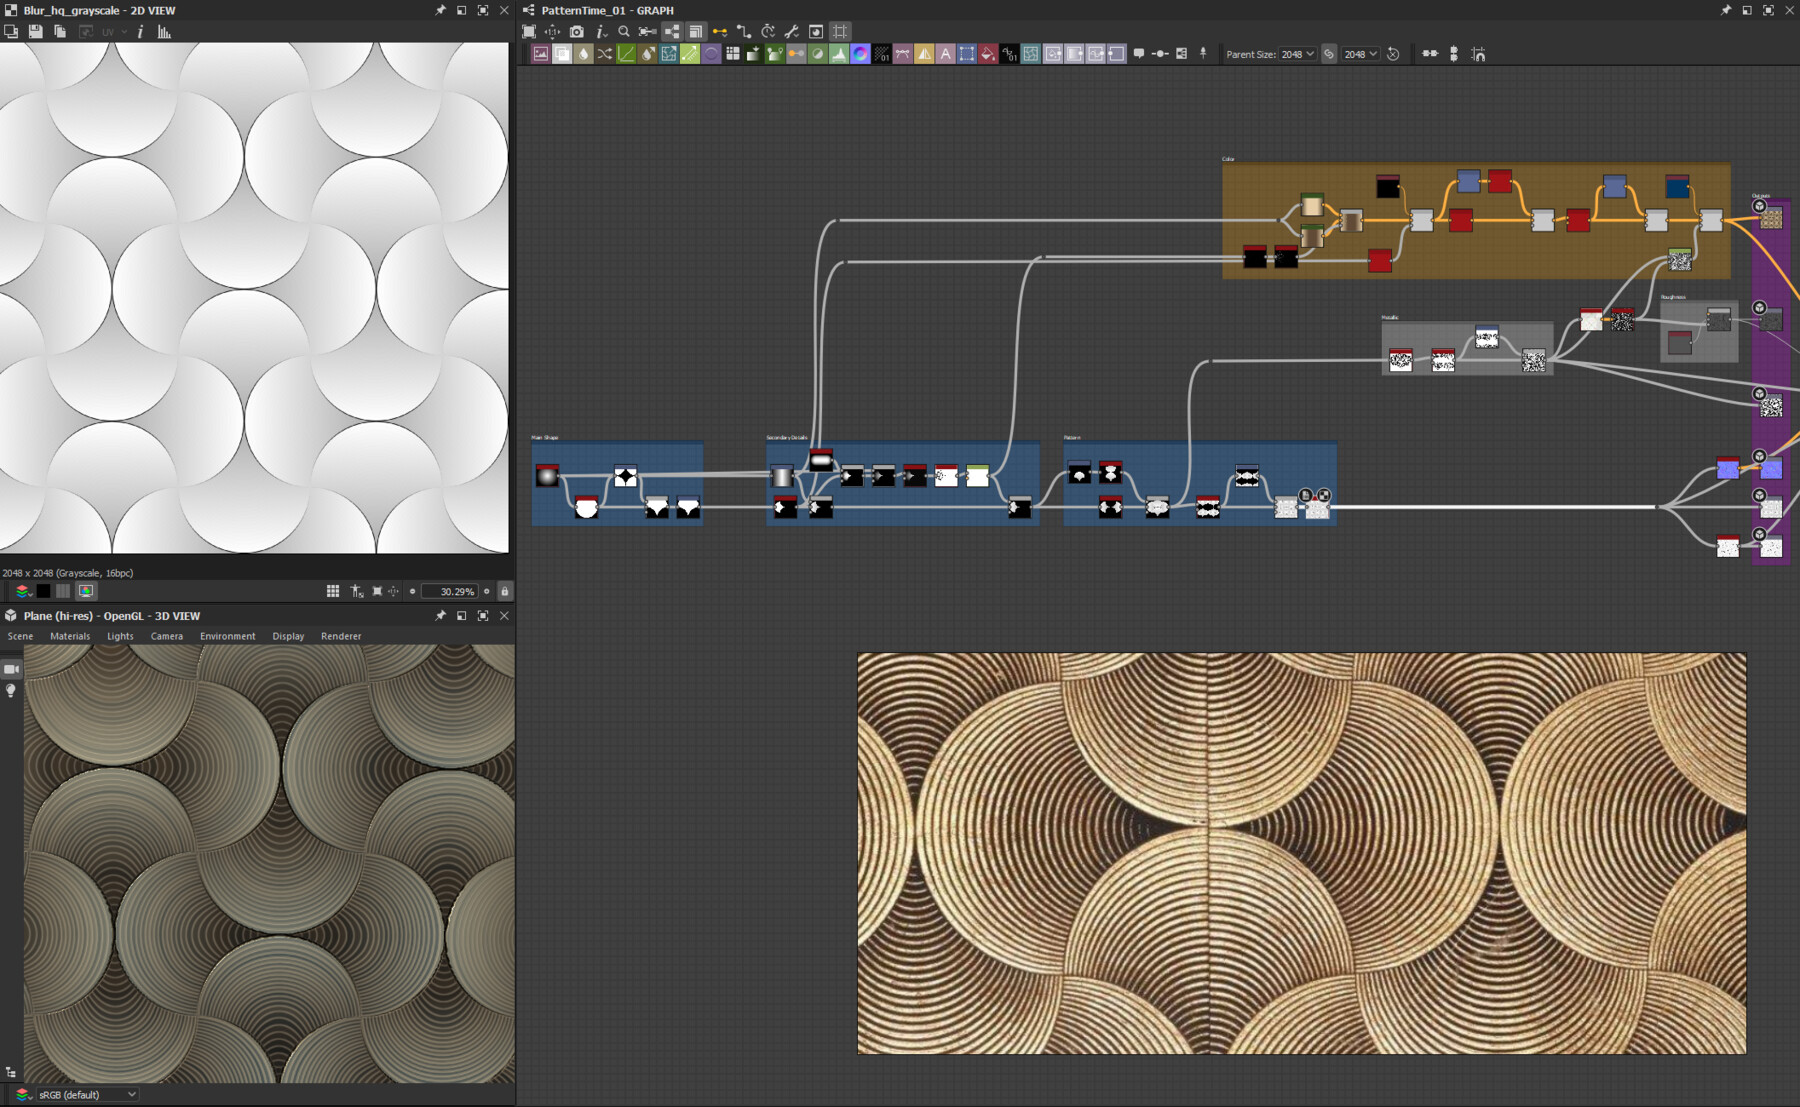The height and width of the screenshot is (1107, 1800).
Task: Open the Environment menu
Action: click(x=227, y=636)
